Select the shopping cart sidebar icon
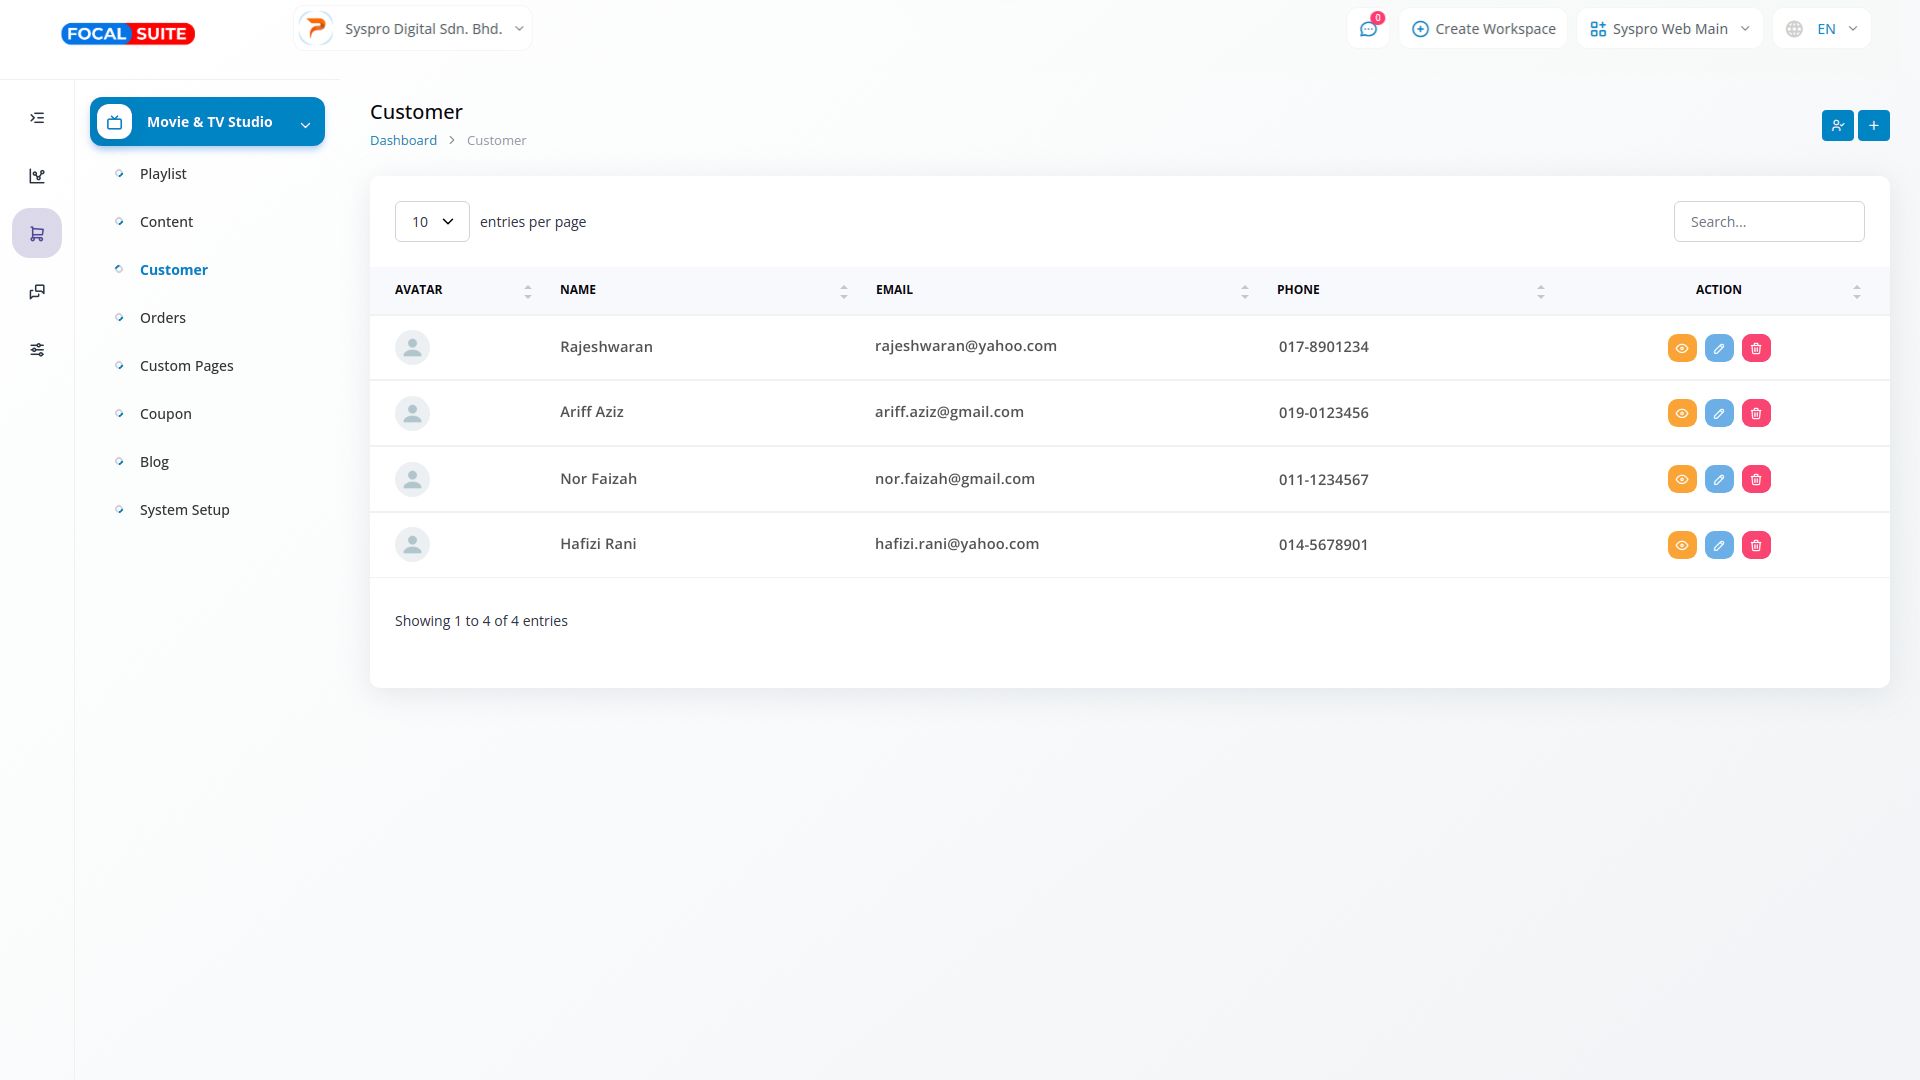 pyautogui.click(x=37, y=234)
